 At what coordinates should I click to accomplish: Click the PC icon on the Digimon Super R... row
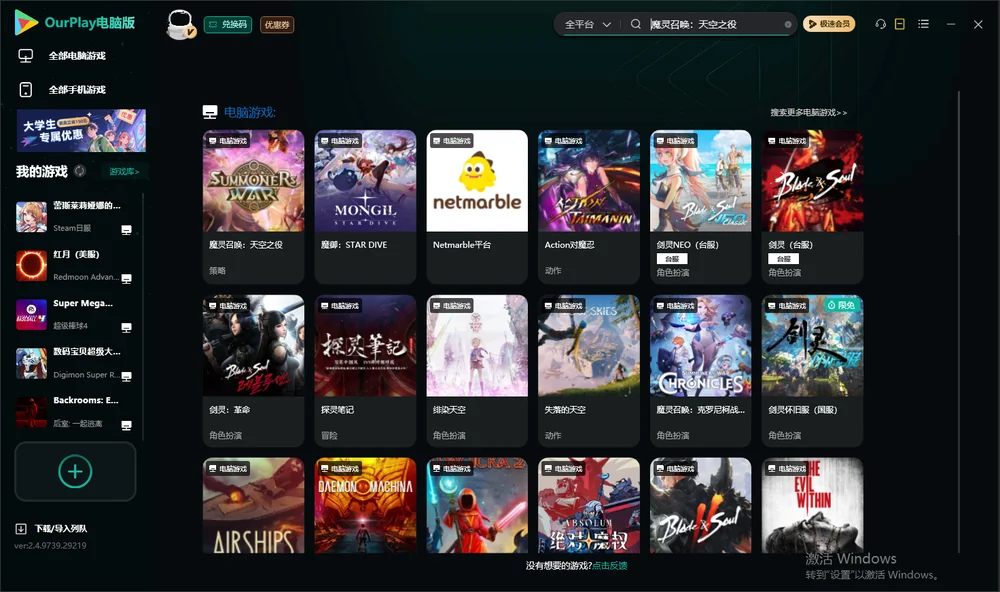[x=126, y=376]
